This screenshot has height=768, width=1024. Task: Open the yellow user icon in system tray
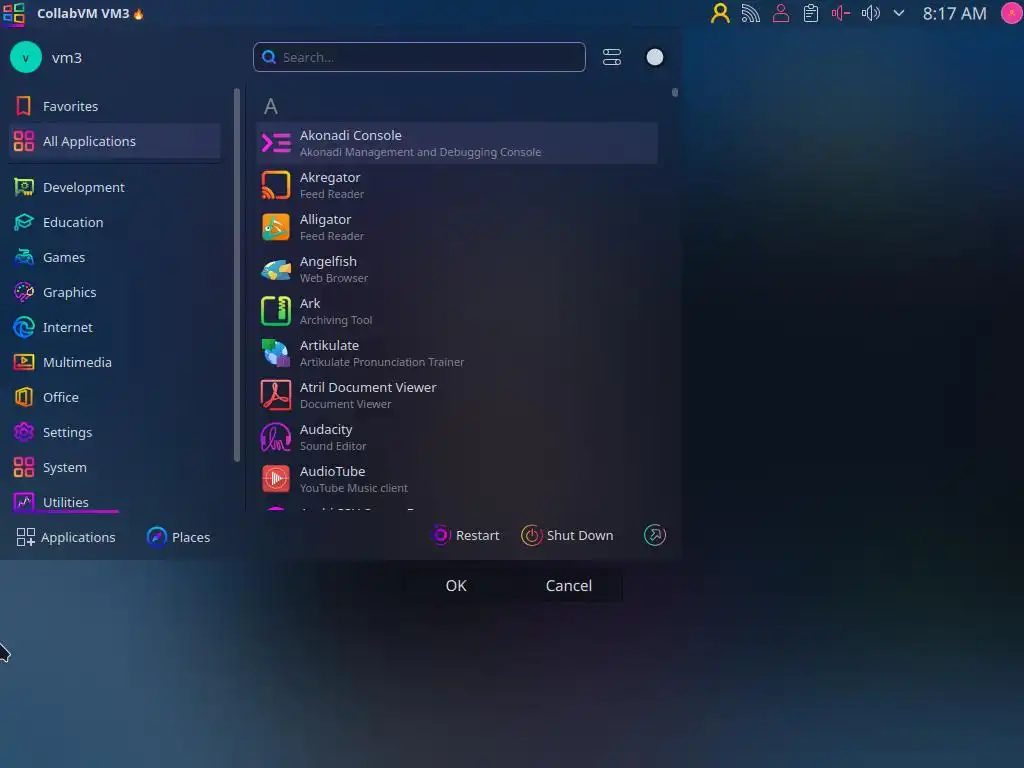coord(720,13)
